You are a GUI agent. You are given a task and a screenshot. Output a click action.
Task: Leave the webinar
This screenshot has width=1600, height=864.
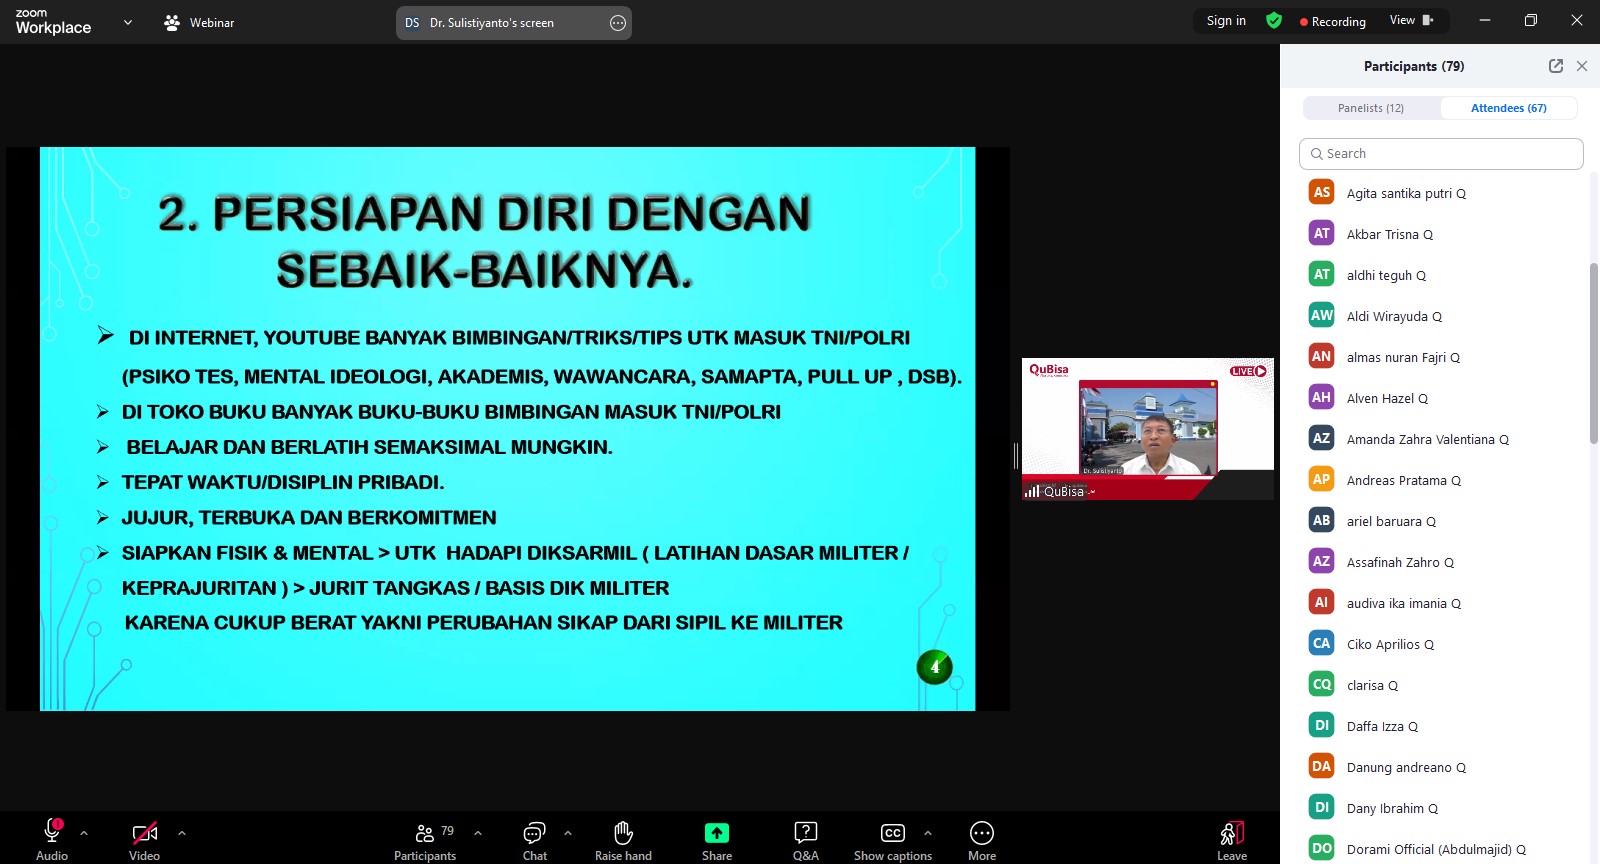point(1231,835)
